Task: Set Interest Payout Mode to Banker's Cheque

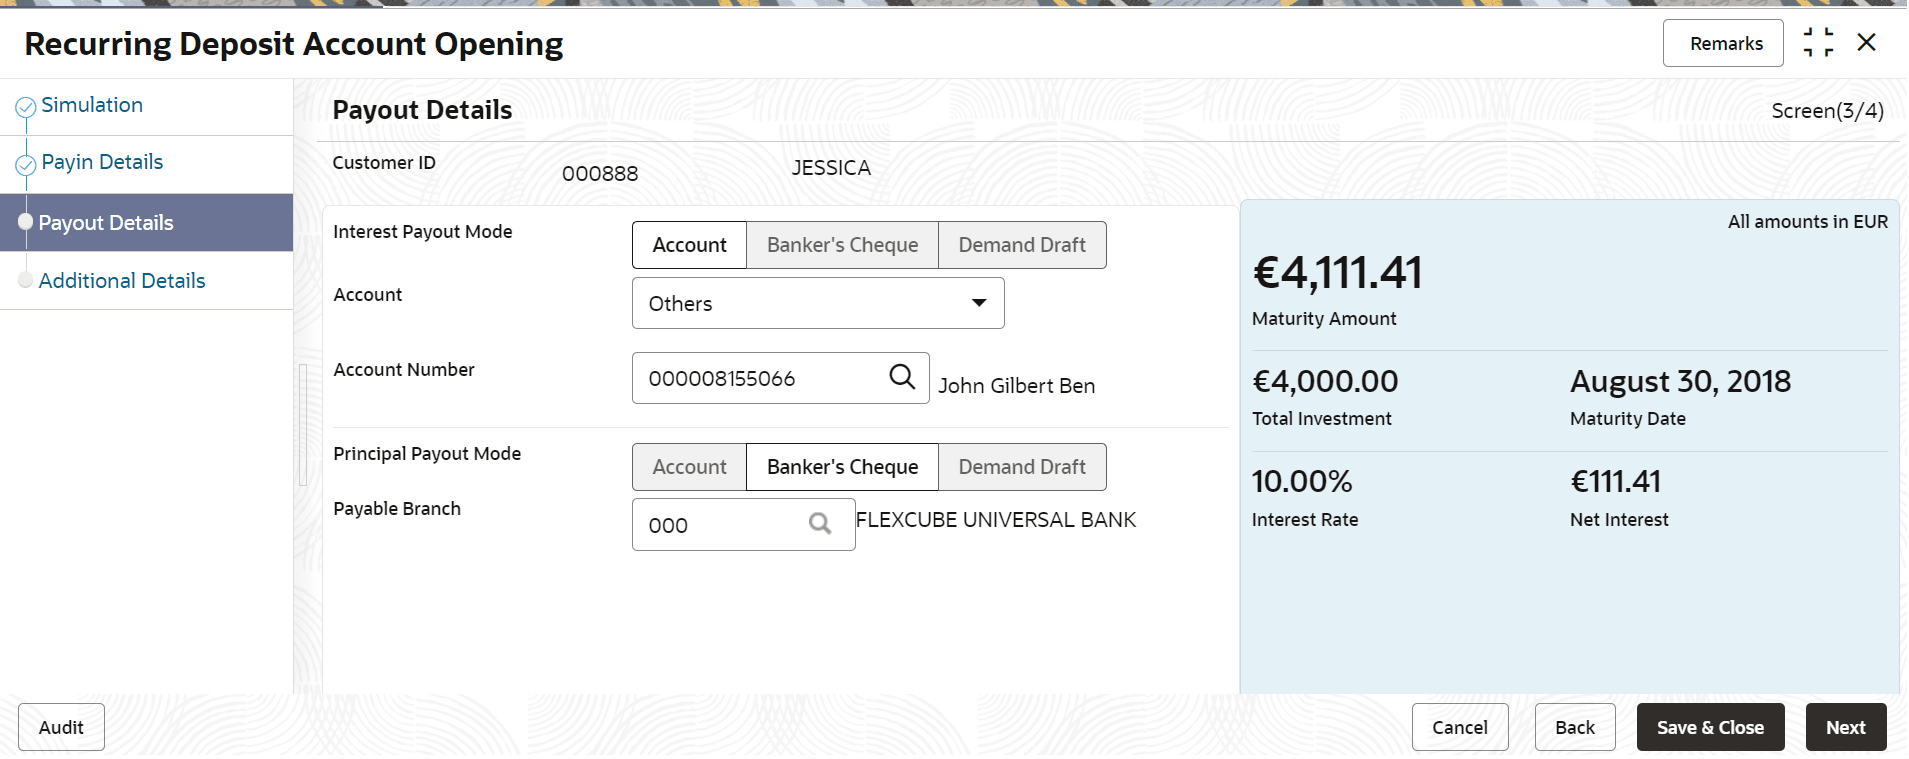Action: (x=842, y=245)
